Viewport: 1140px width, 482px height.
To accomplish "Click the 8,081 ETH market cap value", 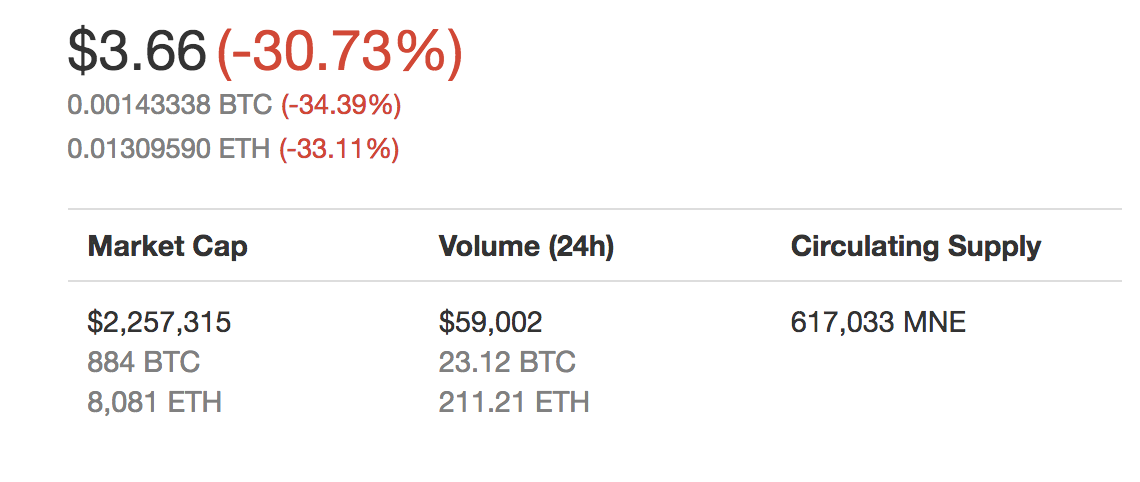I will 154,402.
